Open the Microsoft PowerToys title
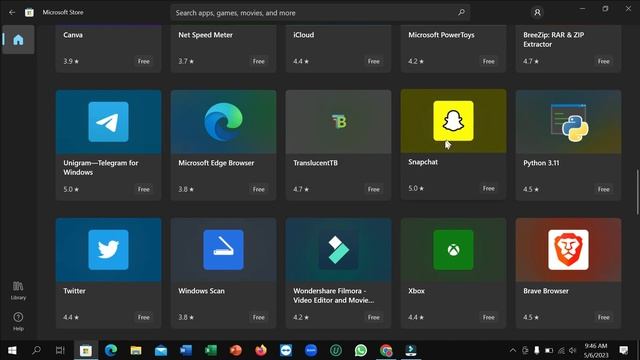The width and height of the screenshot is (640, 360). [441, 35]
